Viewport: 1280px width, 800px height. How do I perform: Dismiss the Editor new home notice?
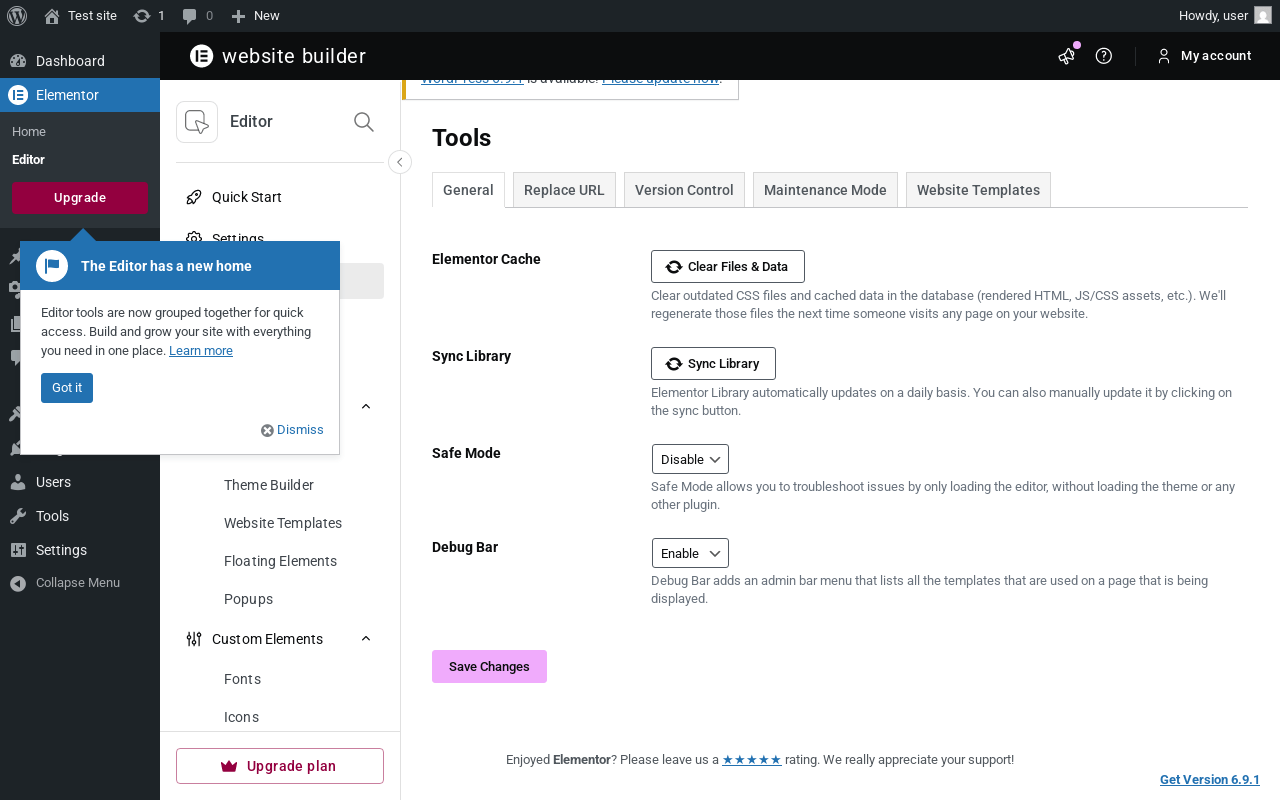293,430
